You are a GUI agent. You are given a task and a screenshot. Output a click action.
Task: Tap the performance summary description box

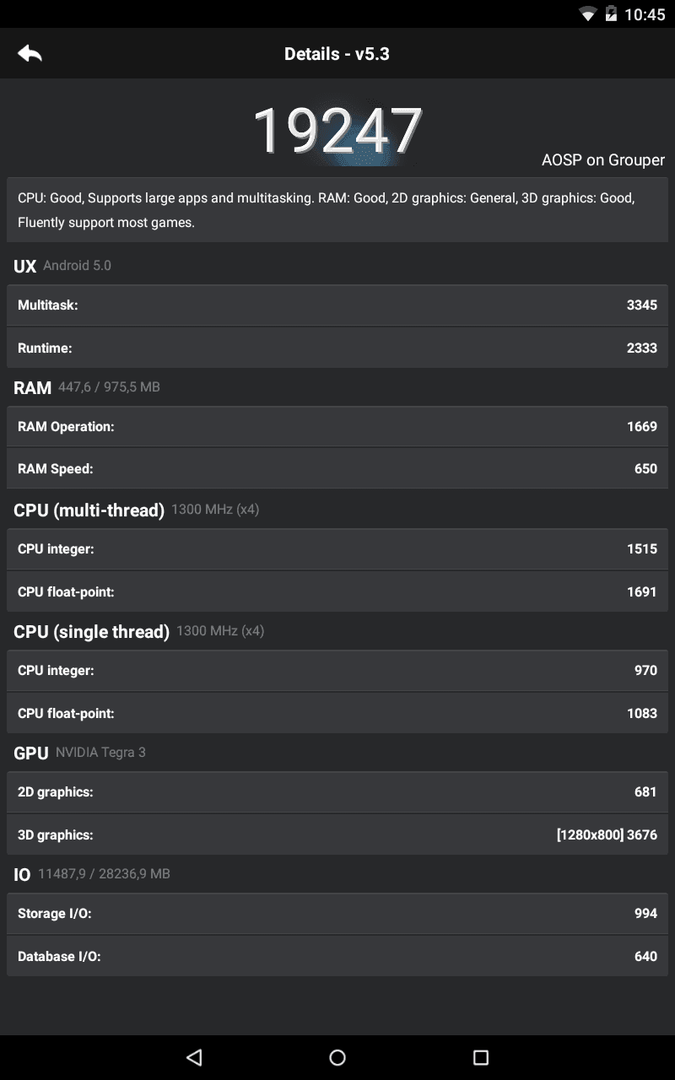[x=338, y=210]
